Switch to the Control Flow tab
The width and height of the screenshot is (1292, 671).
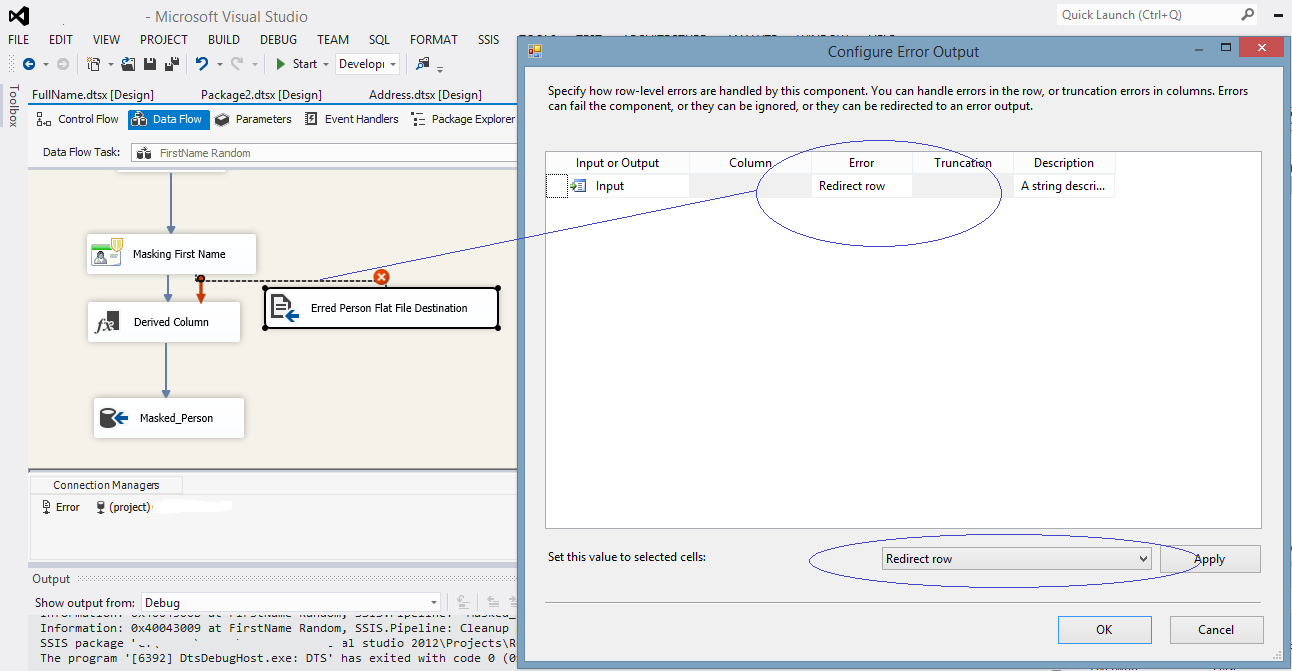tap(77, 119)
